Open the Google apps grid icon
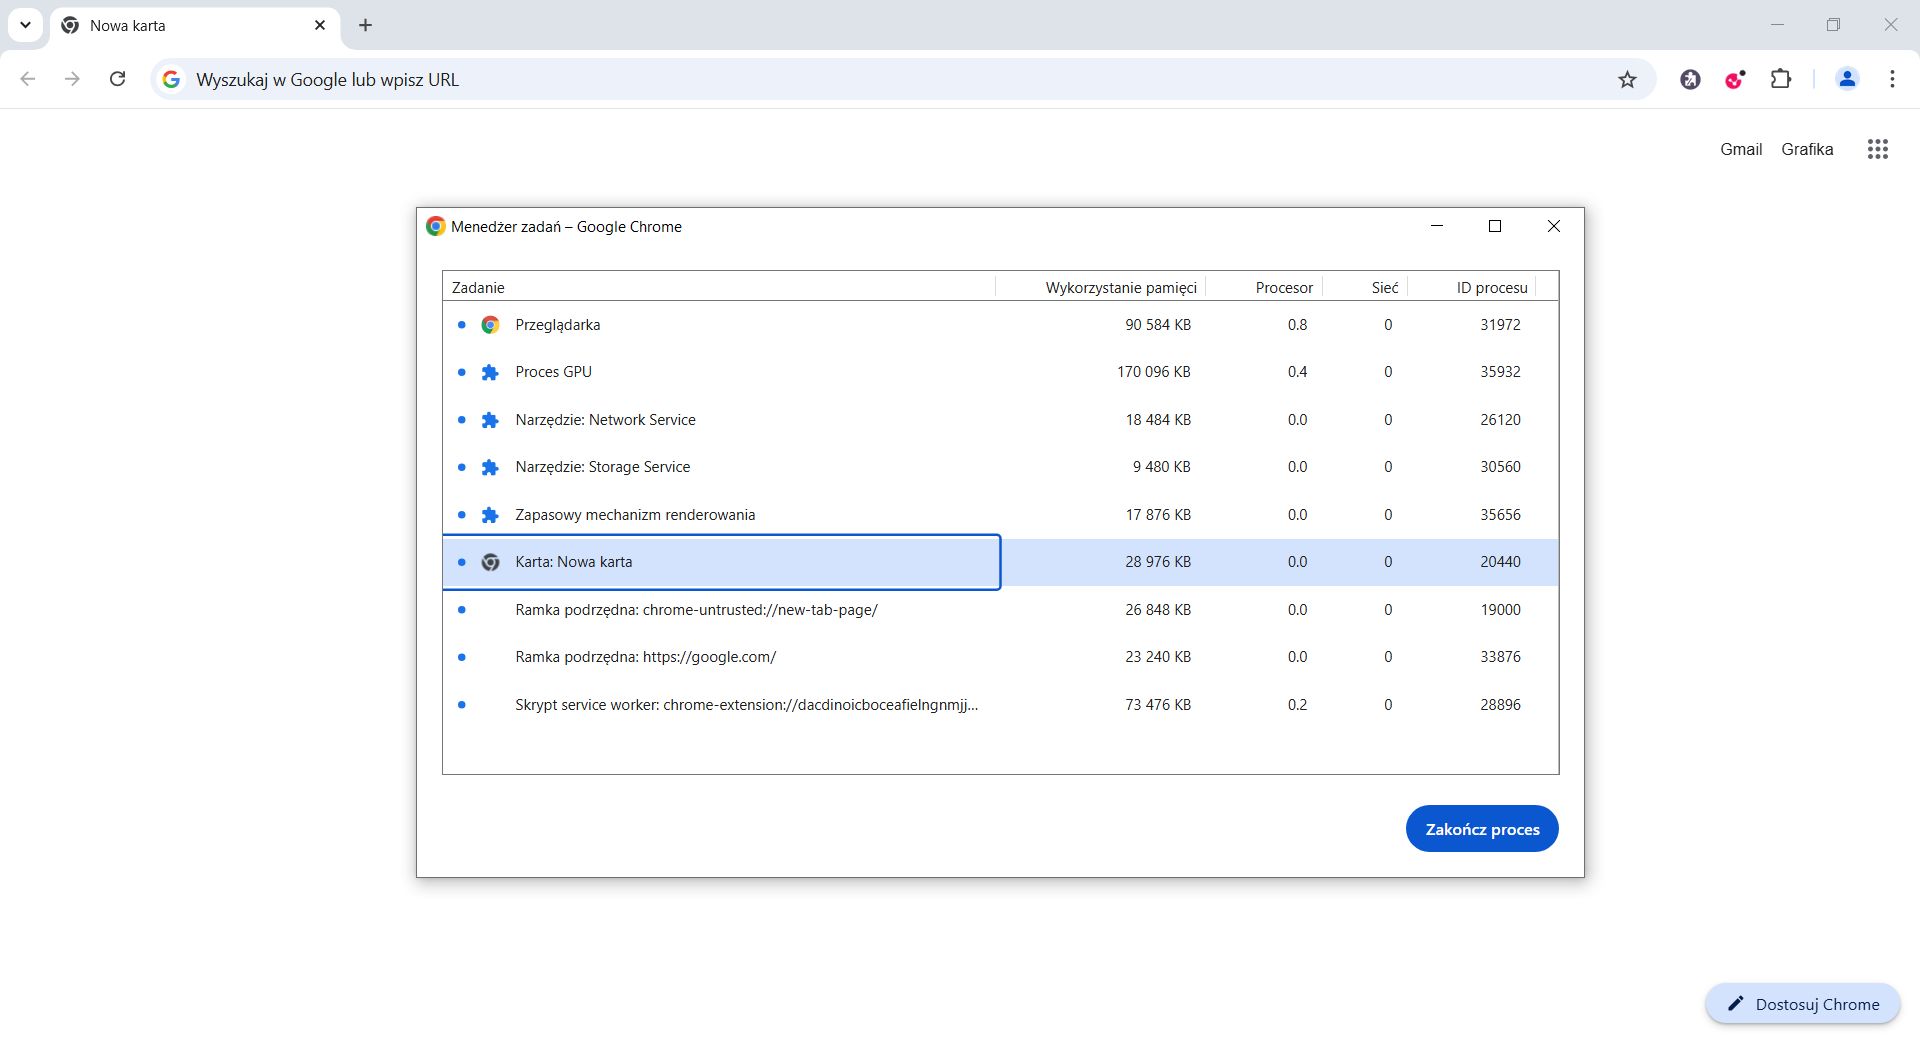1920x1041 pixels. coord(1877,149)
